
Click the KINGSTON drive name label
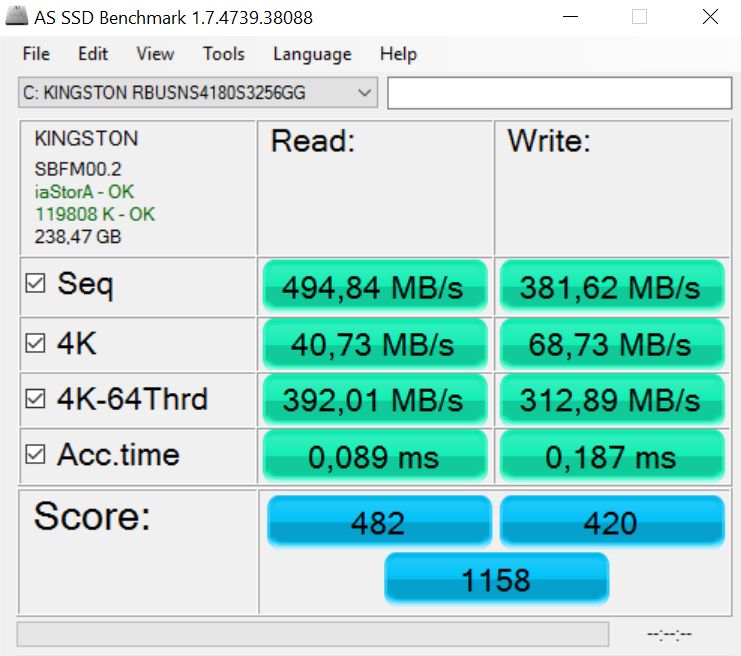click(86, 138)
